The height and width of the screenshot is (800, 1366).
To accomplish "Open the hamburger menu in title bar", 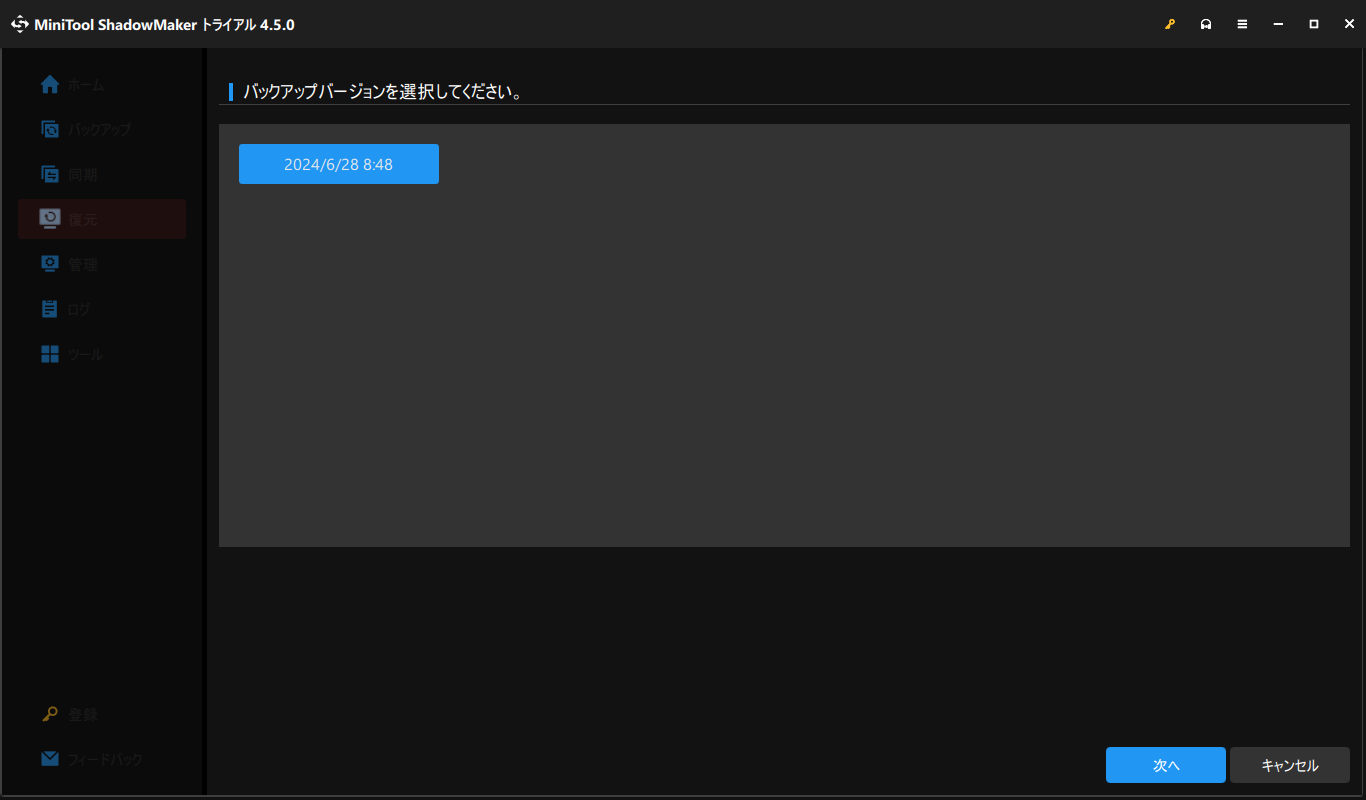I will (1242, 24).
